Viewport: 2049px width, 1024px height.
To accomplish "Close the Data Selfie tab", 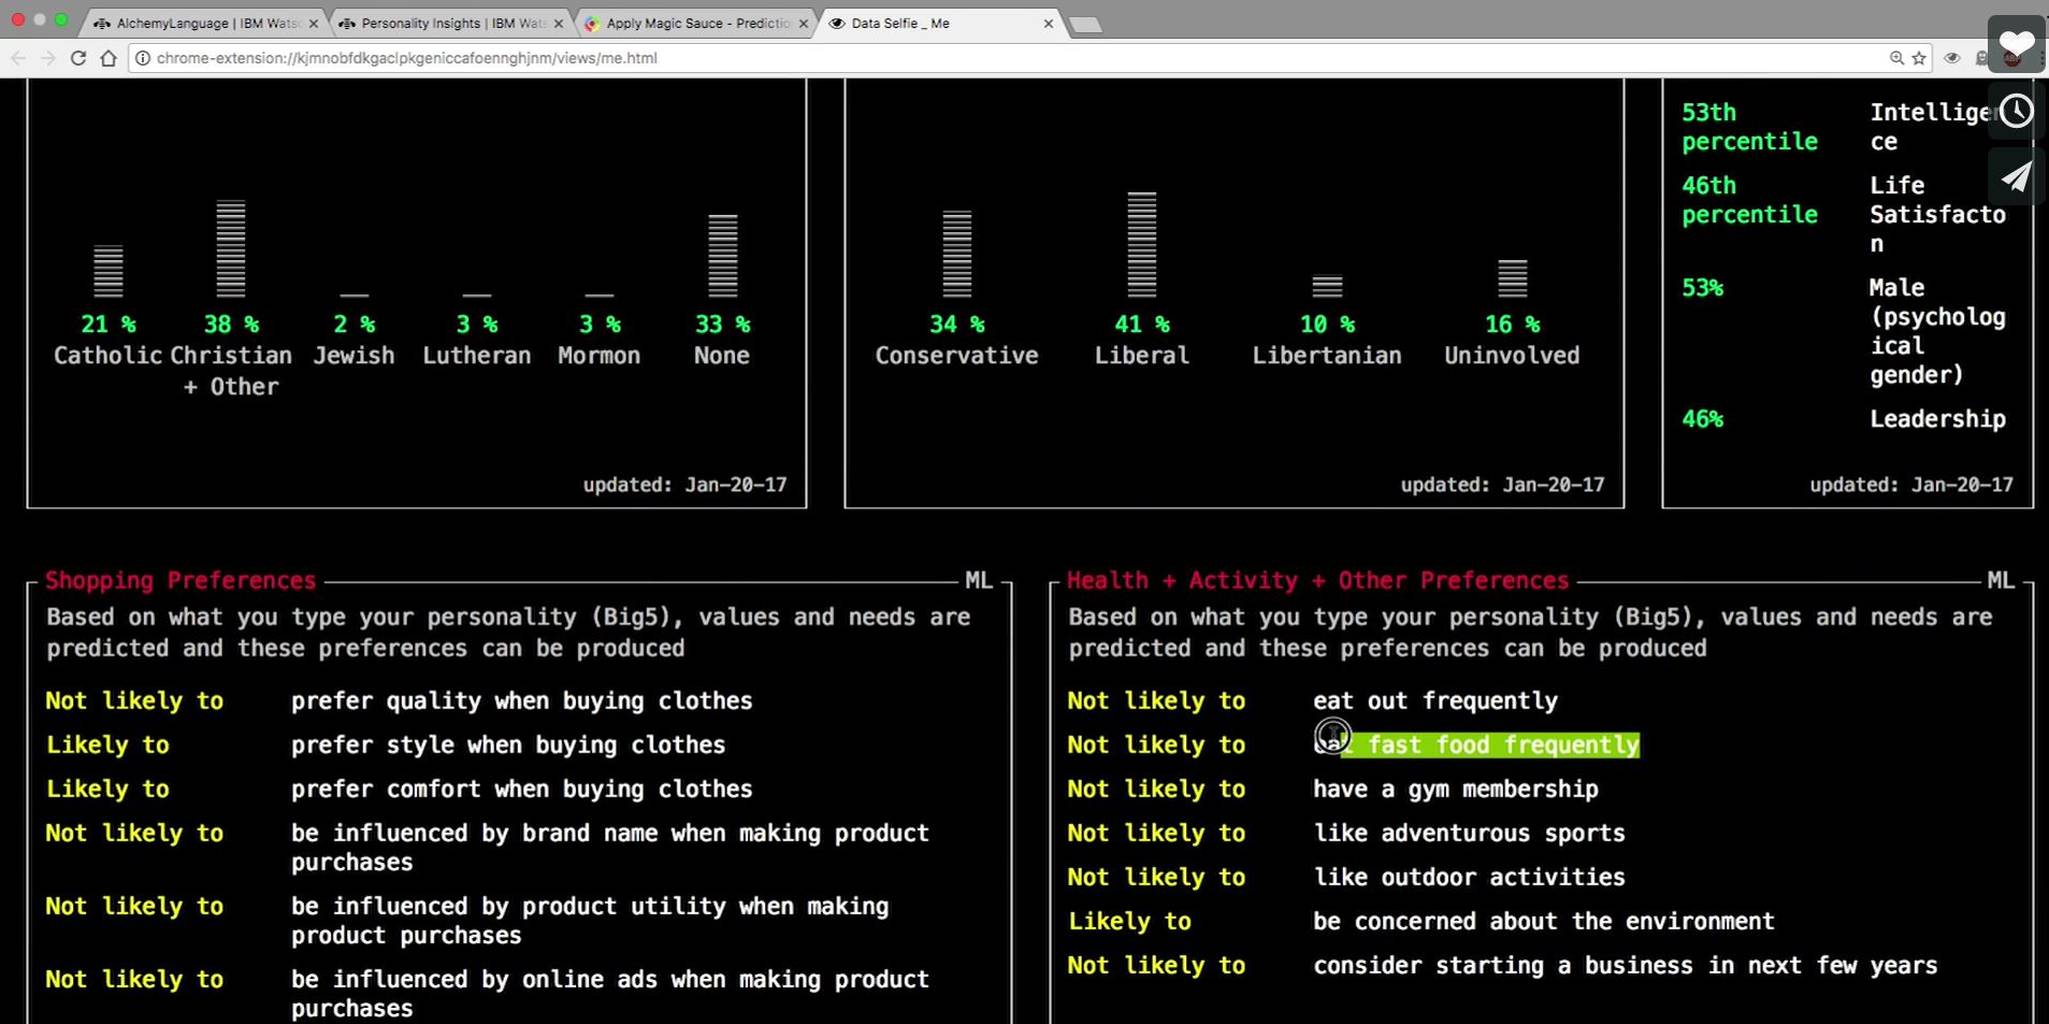I will pyautogui.click(x=1048, y=23).
